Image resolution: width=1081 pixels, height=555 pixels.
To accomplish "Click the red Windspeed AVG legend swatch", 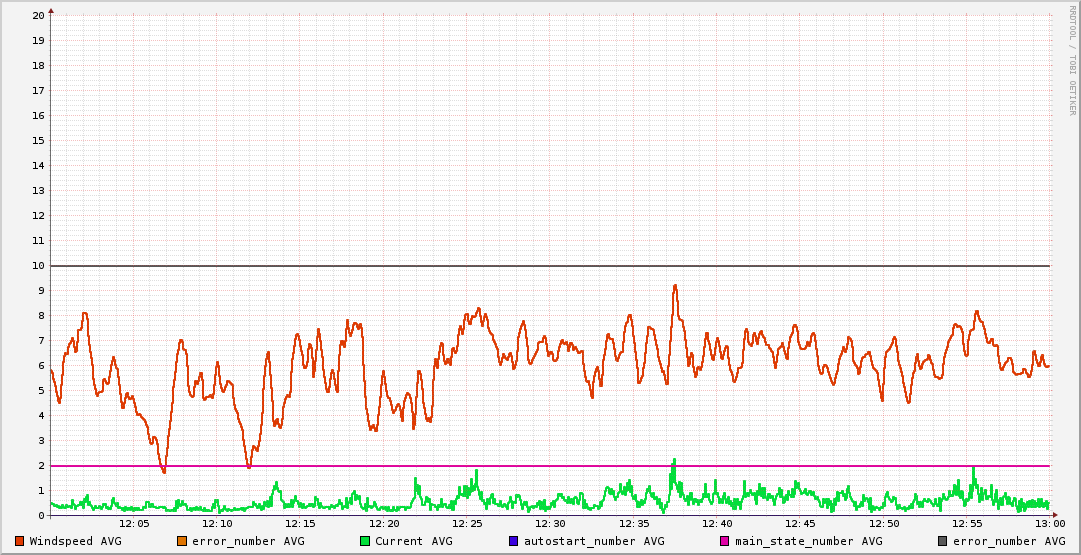I will coord(20,541).
